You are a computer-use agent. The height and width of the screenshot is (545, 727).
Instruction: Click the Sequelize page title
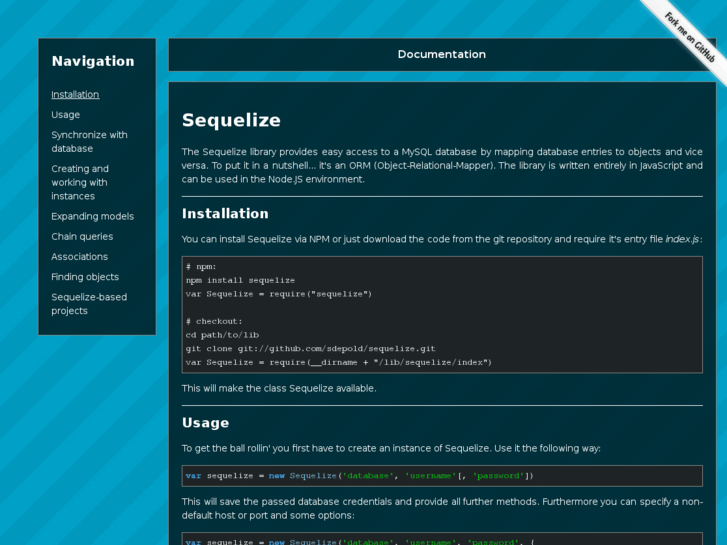[231, 120]
